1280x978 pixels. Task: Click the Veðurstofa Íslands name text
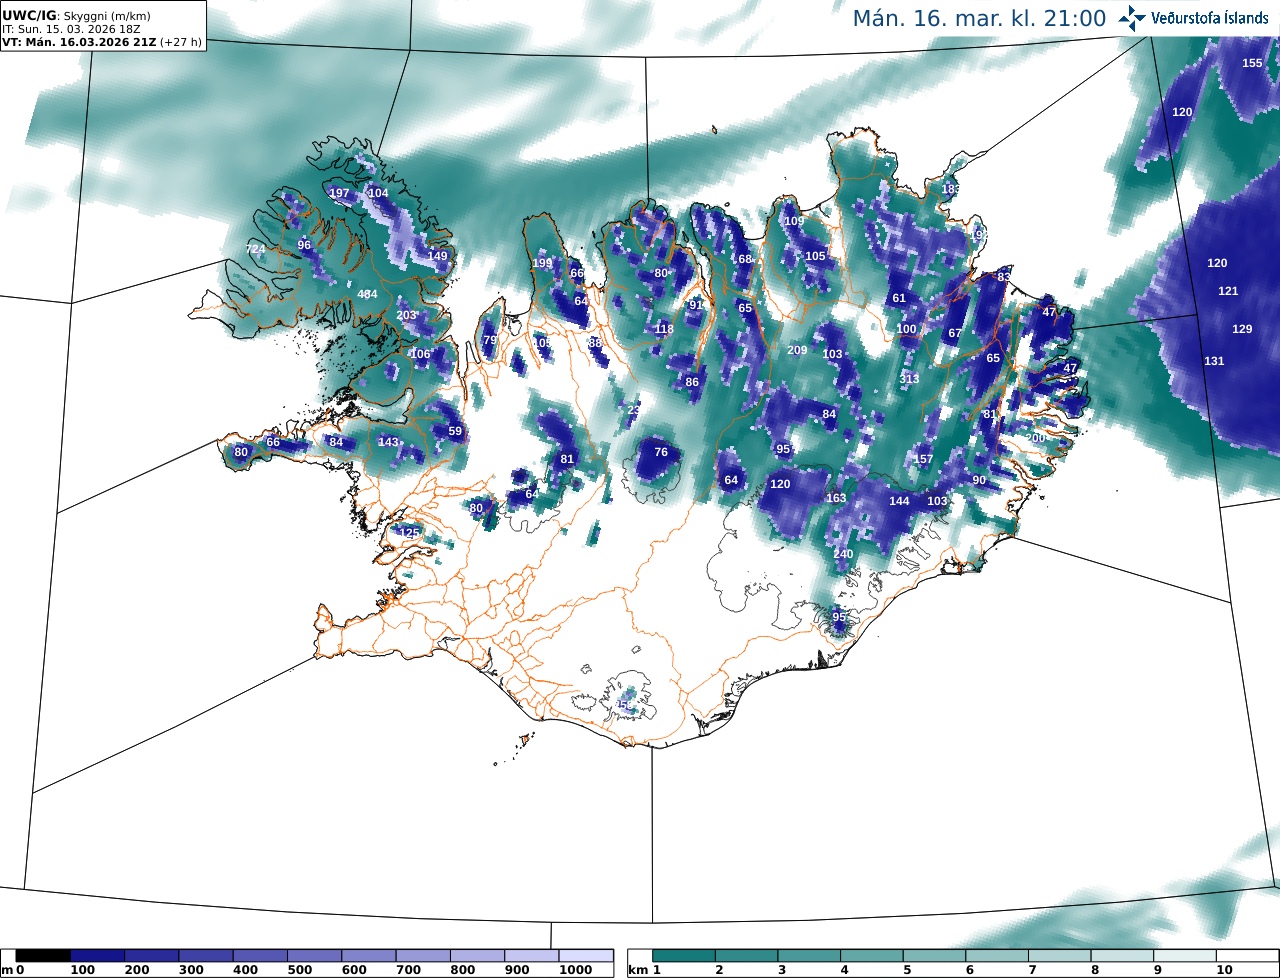pyautogui.click(x=1211, y=18)
